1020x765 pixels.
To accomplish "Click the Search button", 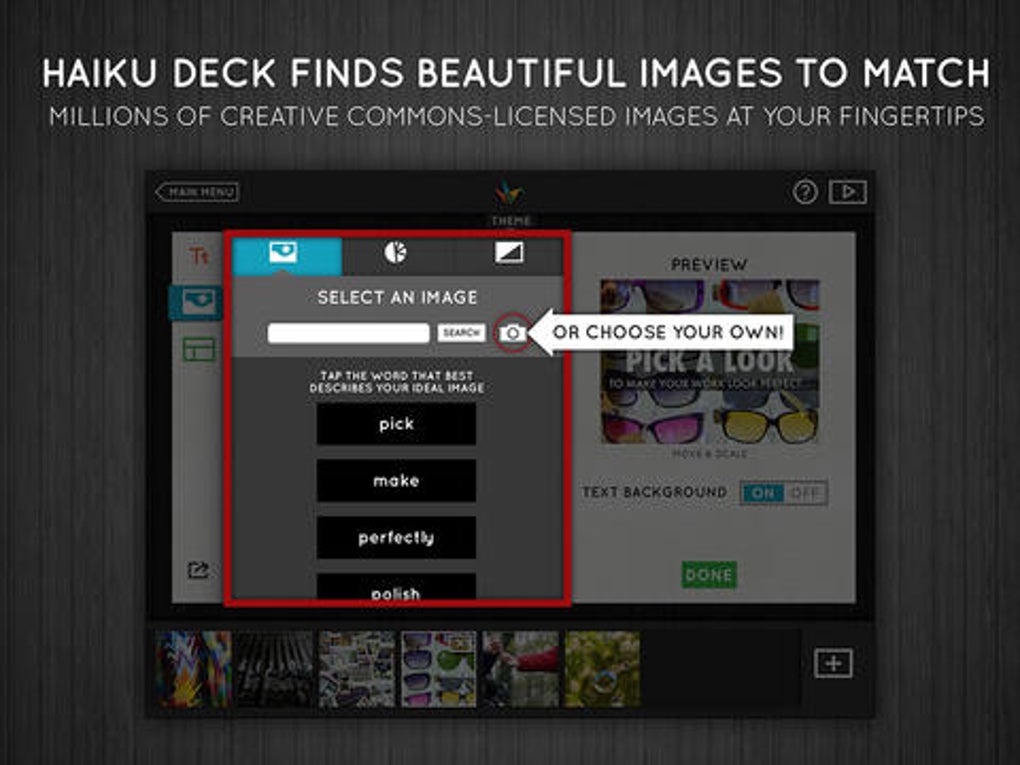I will pyautogui.click(x=461, y=333).
